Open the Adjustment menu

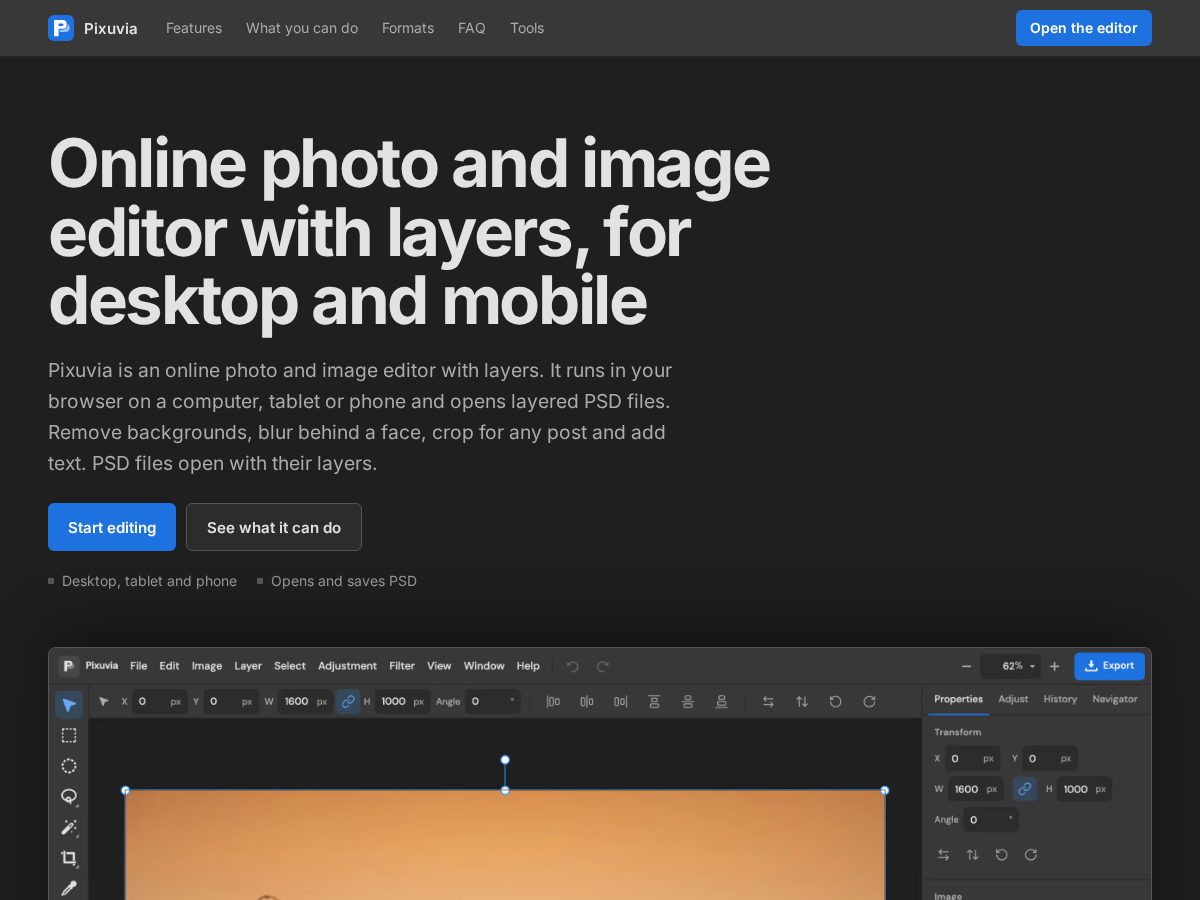click(x=347, y=666)
